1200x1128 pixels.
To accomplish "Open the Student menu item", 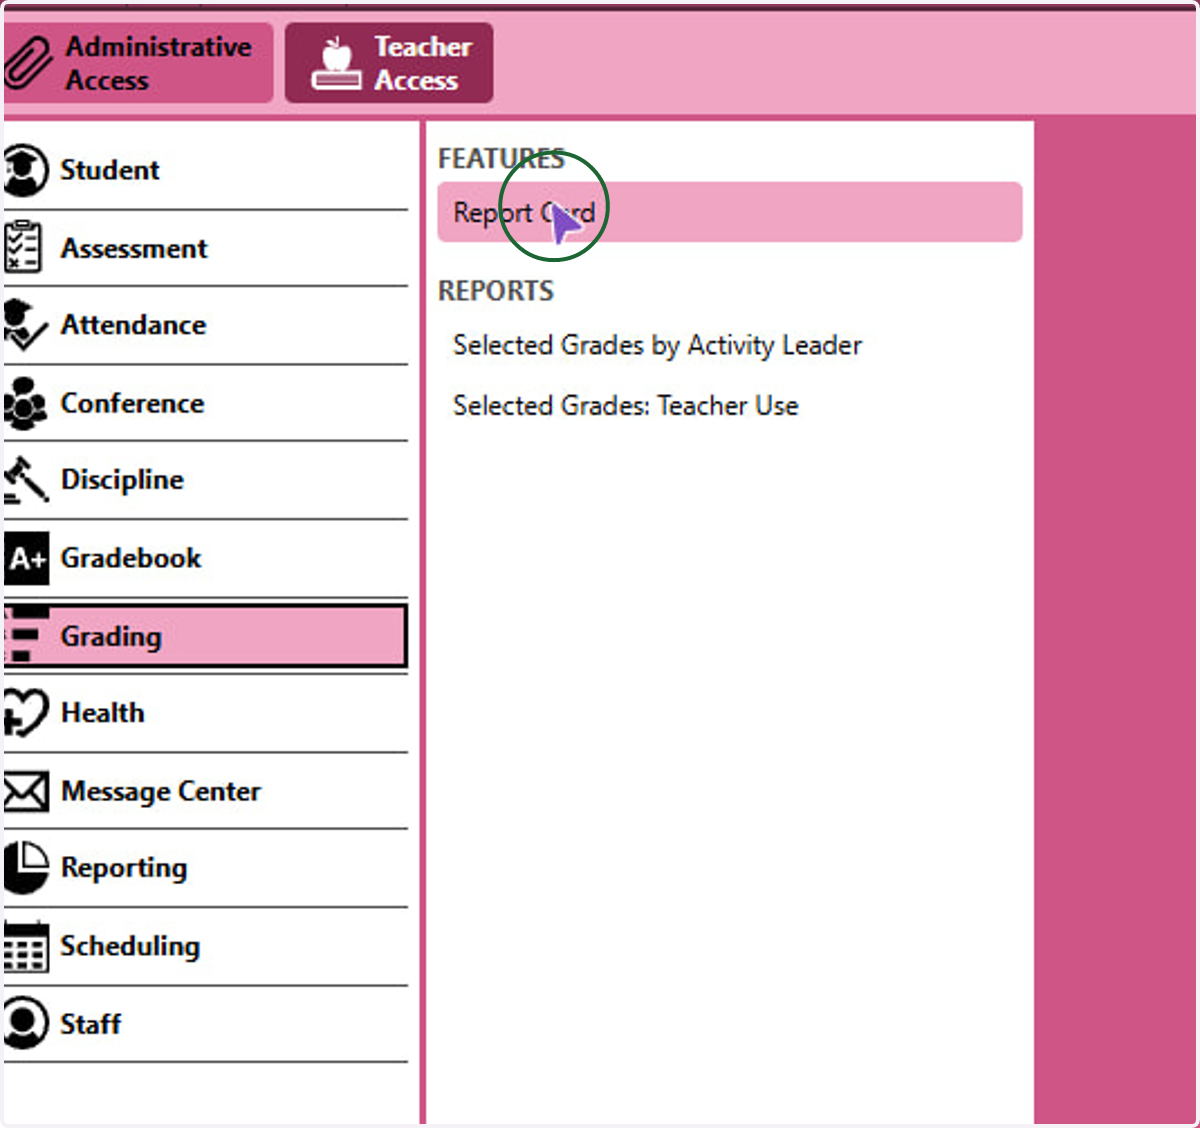I will tap(206, 170).
